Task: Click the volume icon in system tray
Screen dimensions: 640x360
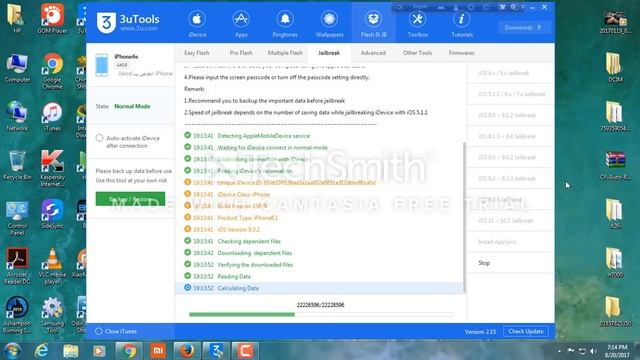Action: point(593,351)
